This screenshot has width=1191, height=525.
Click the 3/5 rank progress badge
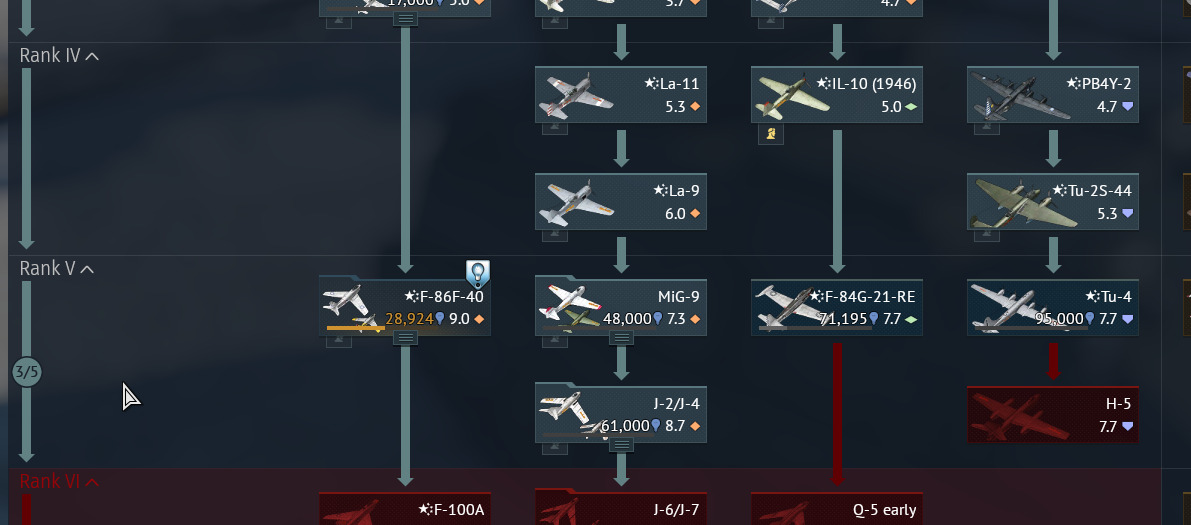tap(27, 372)
